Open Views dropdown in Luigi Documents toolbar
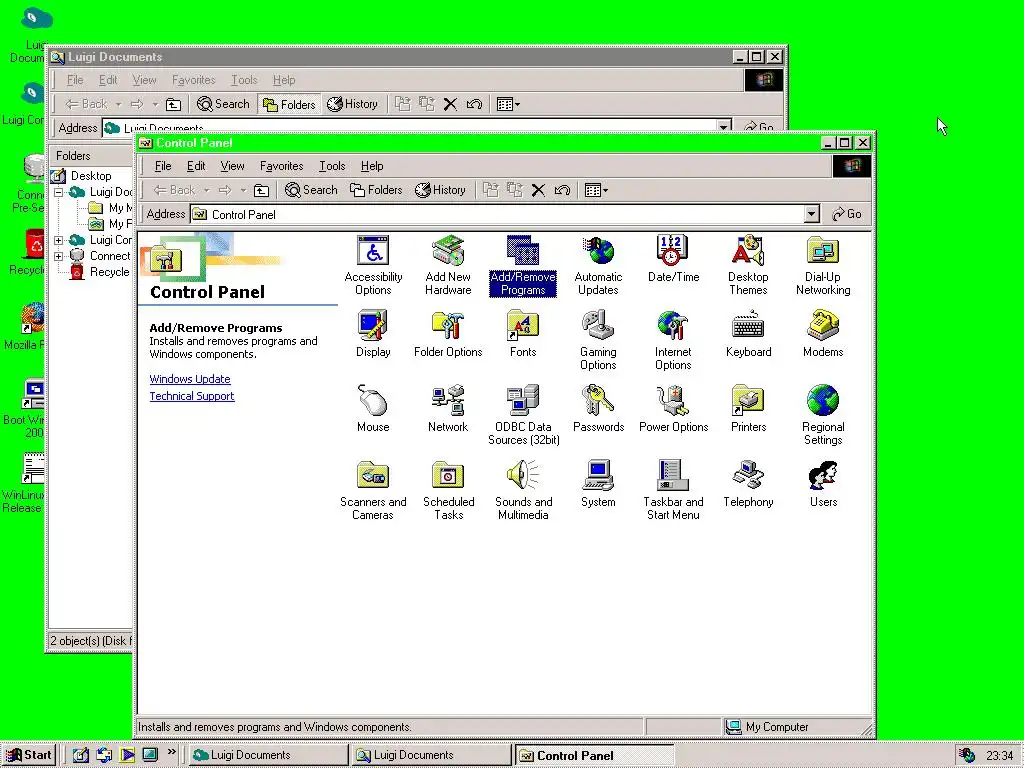1024x768 pixels. point(508,104)
